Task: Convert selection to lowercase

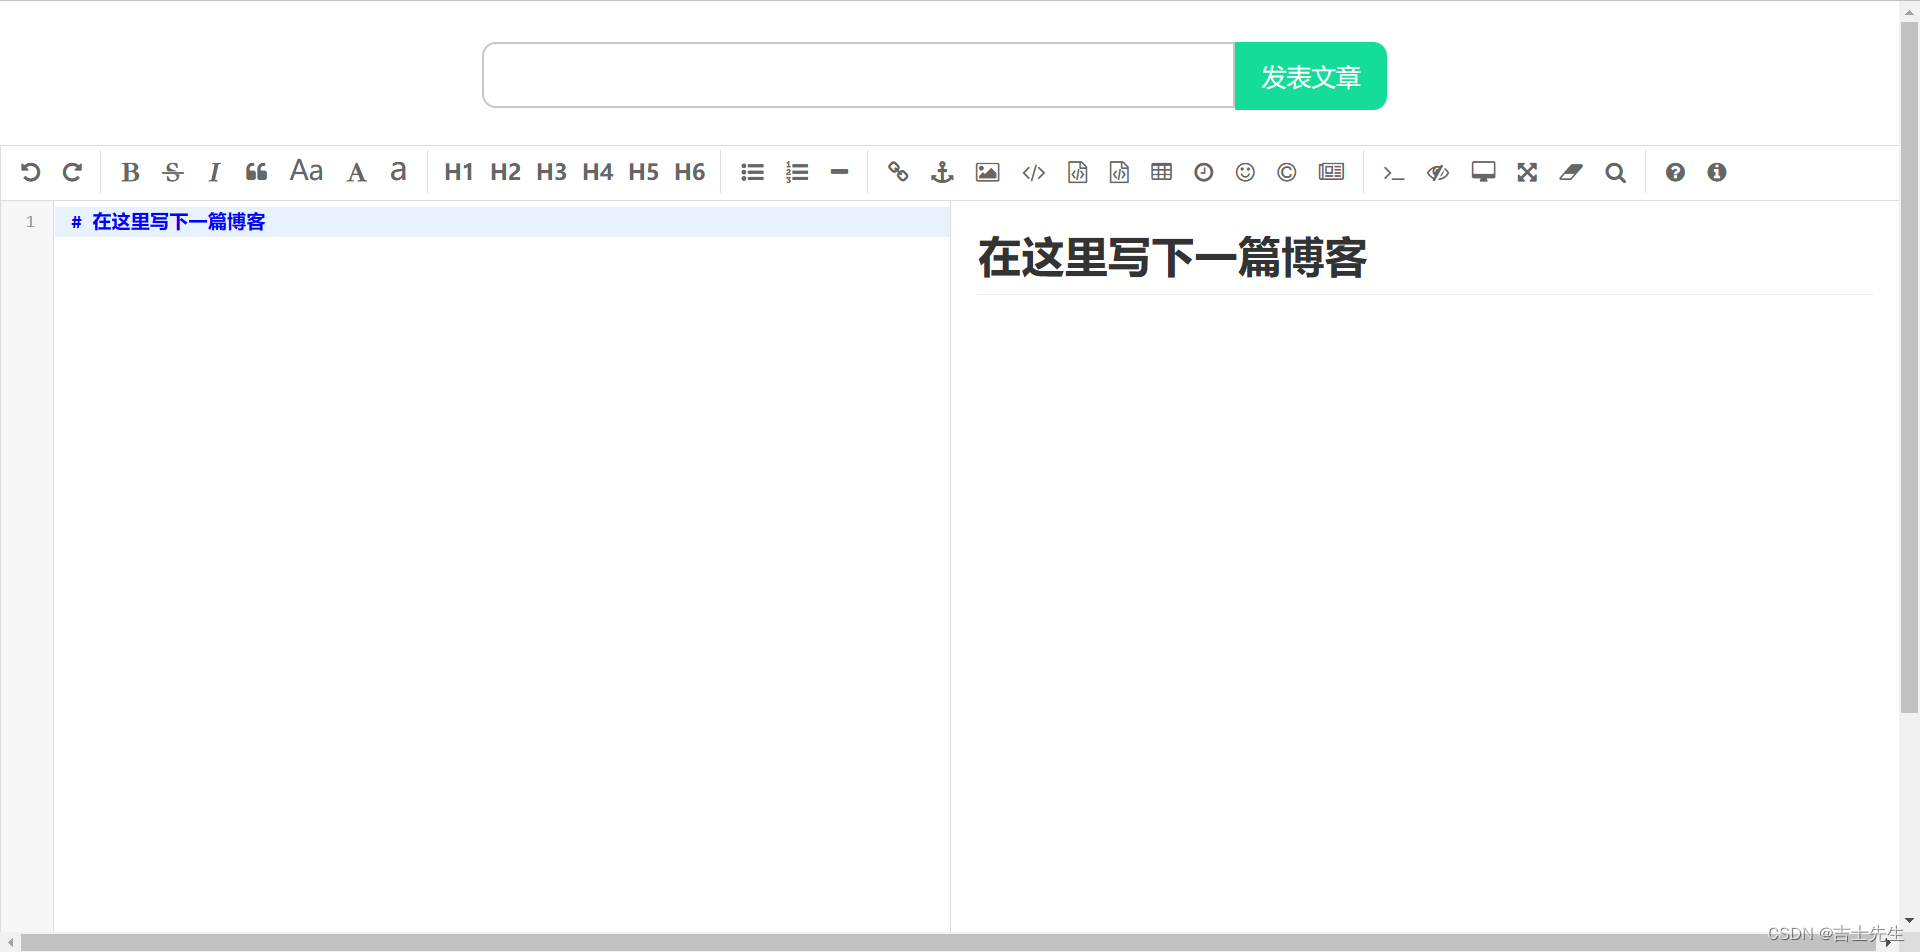Action: (x=398, y=172)
